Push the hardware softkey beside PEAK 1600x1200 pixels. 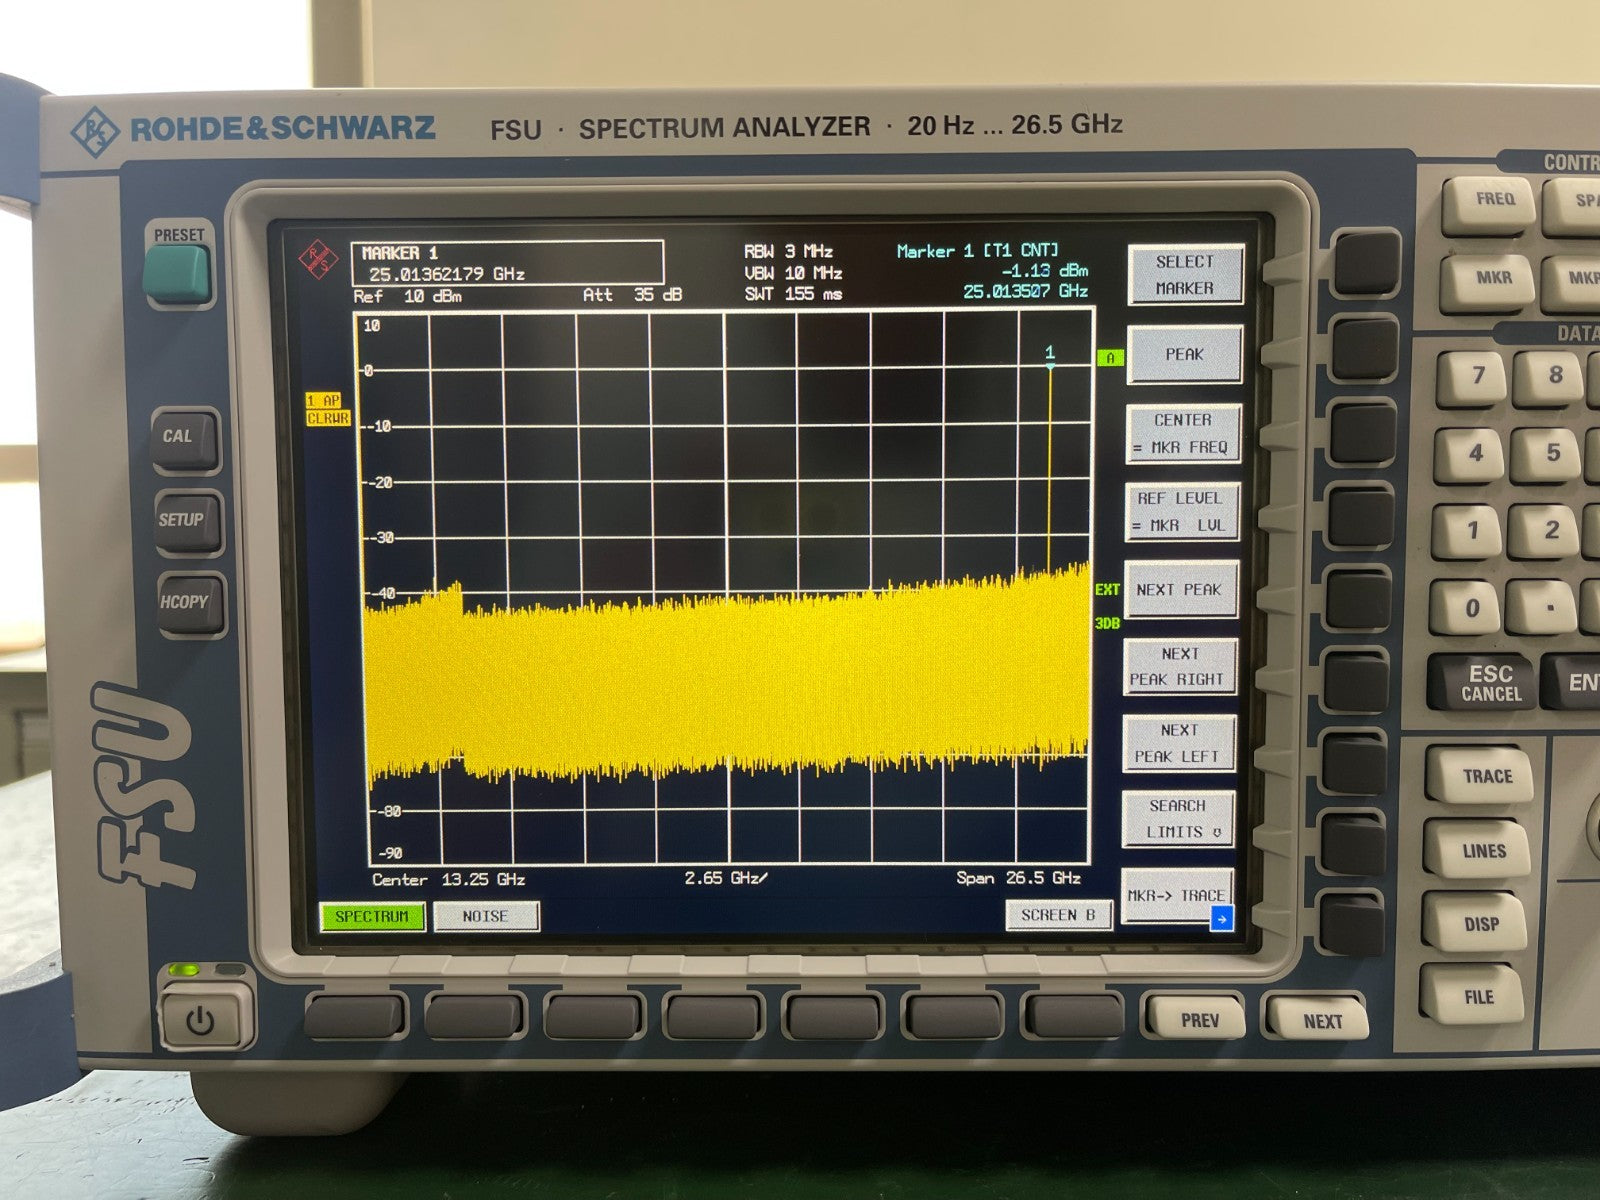click(x=1367, y=349)
